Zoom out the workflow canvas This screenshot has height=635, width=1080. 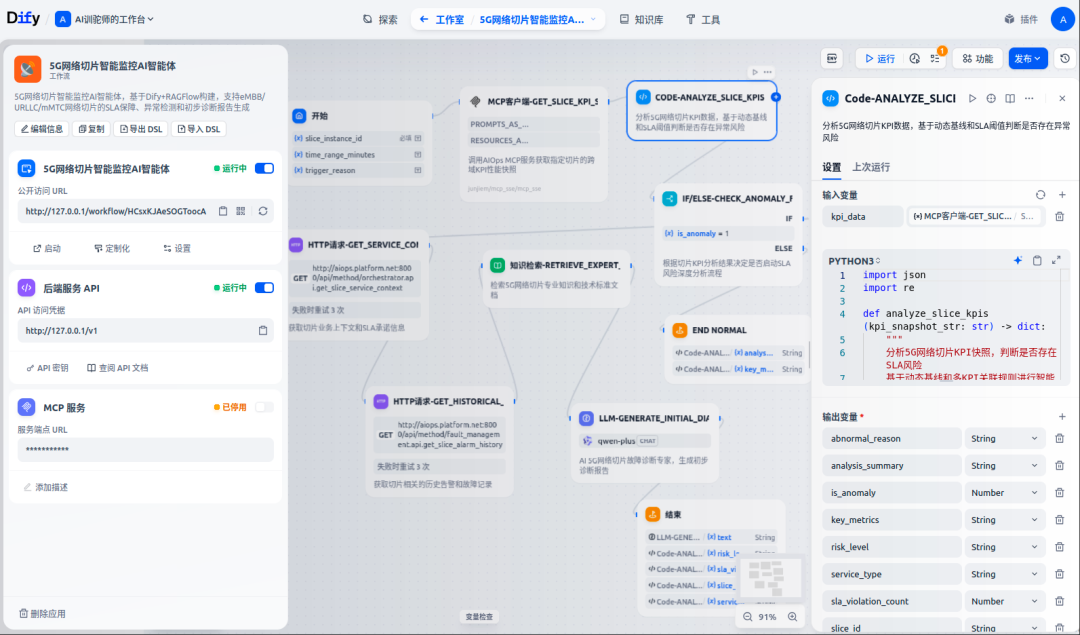tap(747, 617)
